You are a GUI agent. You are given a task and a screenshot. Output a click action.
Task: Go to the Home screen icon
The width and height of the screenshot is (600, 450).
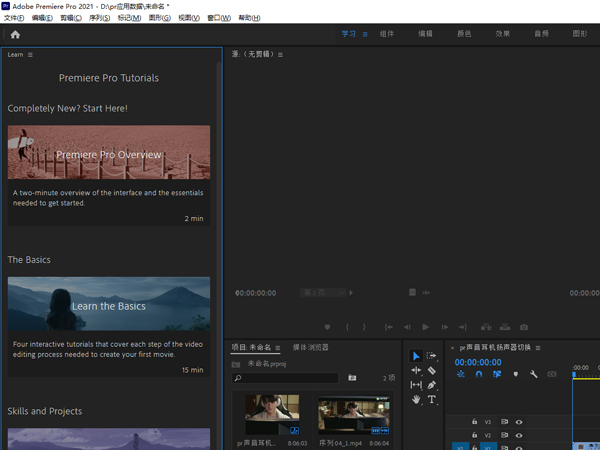click(15, 35)
